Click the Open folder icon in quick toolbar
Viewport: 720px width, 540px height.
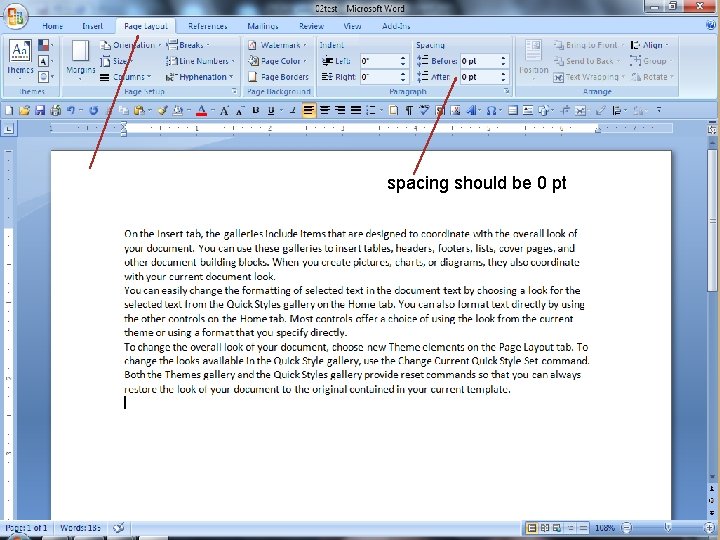pos(25,110)
